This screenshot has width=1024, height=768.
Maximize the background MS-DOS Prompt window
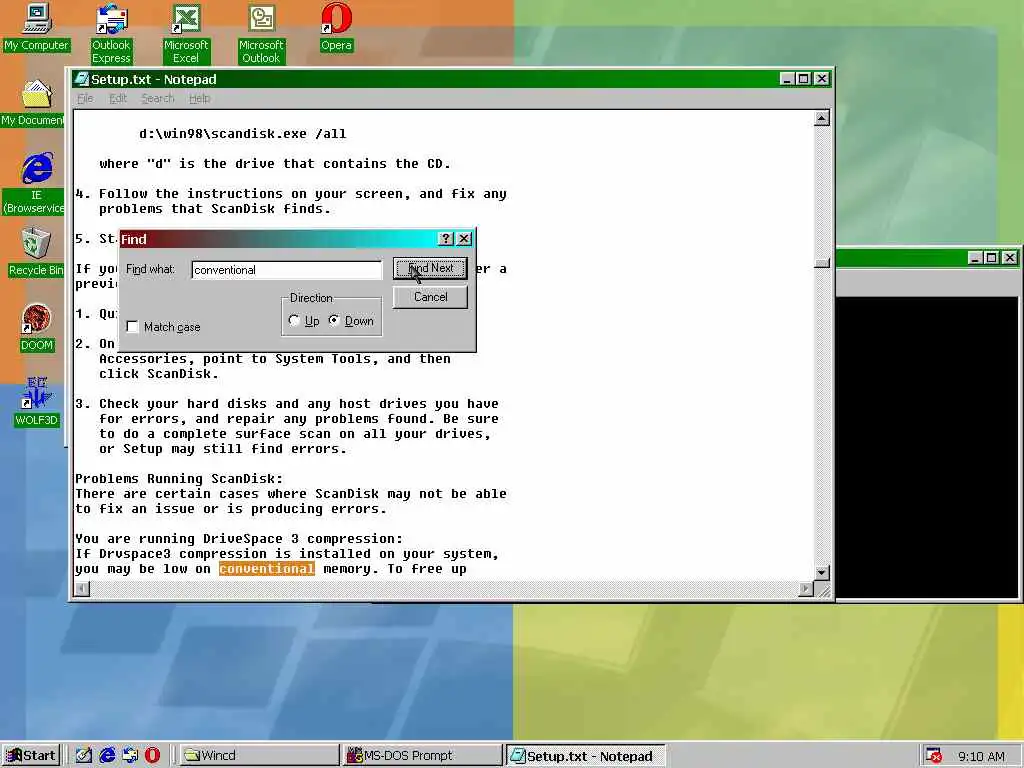point(991,258)
